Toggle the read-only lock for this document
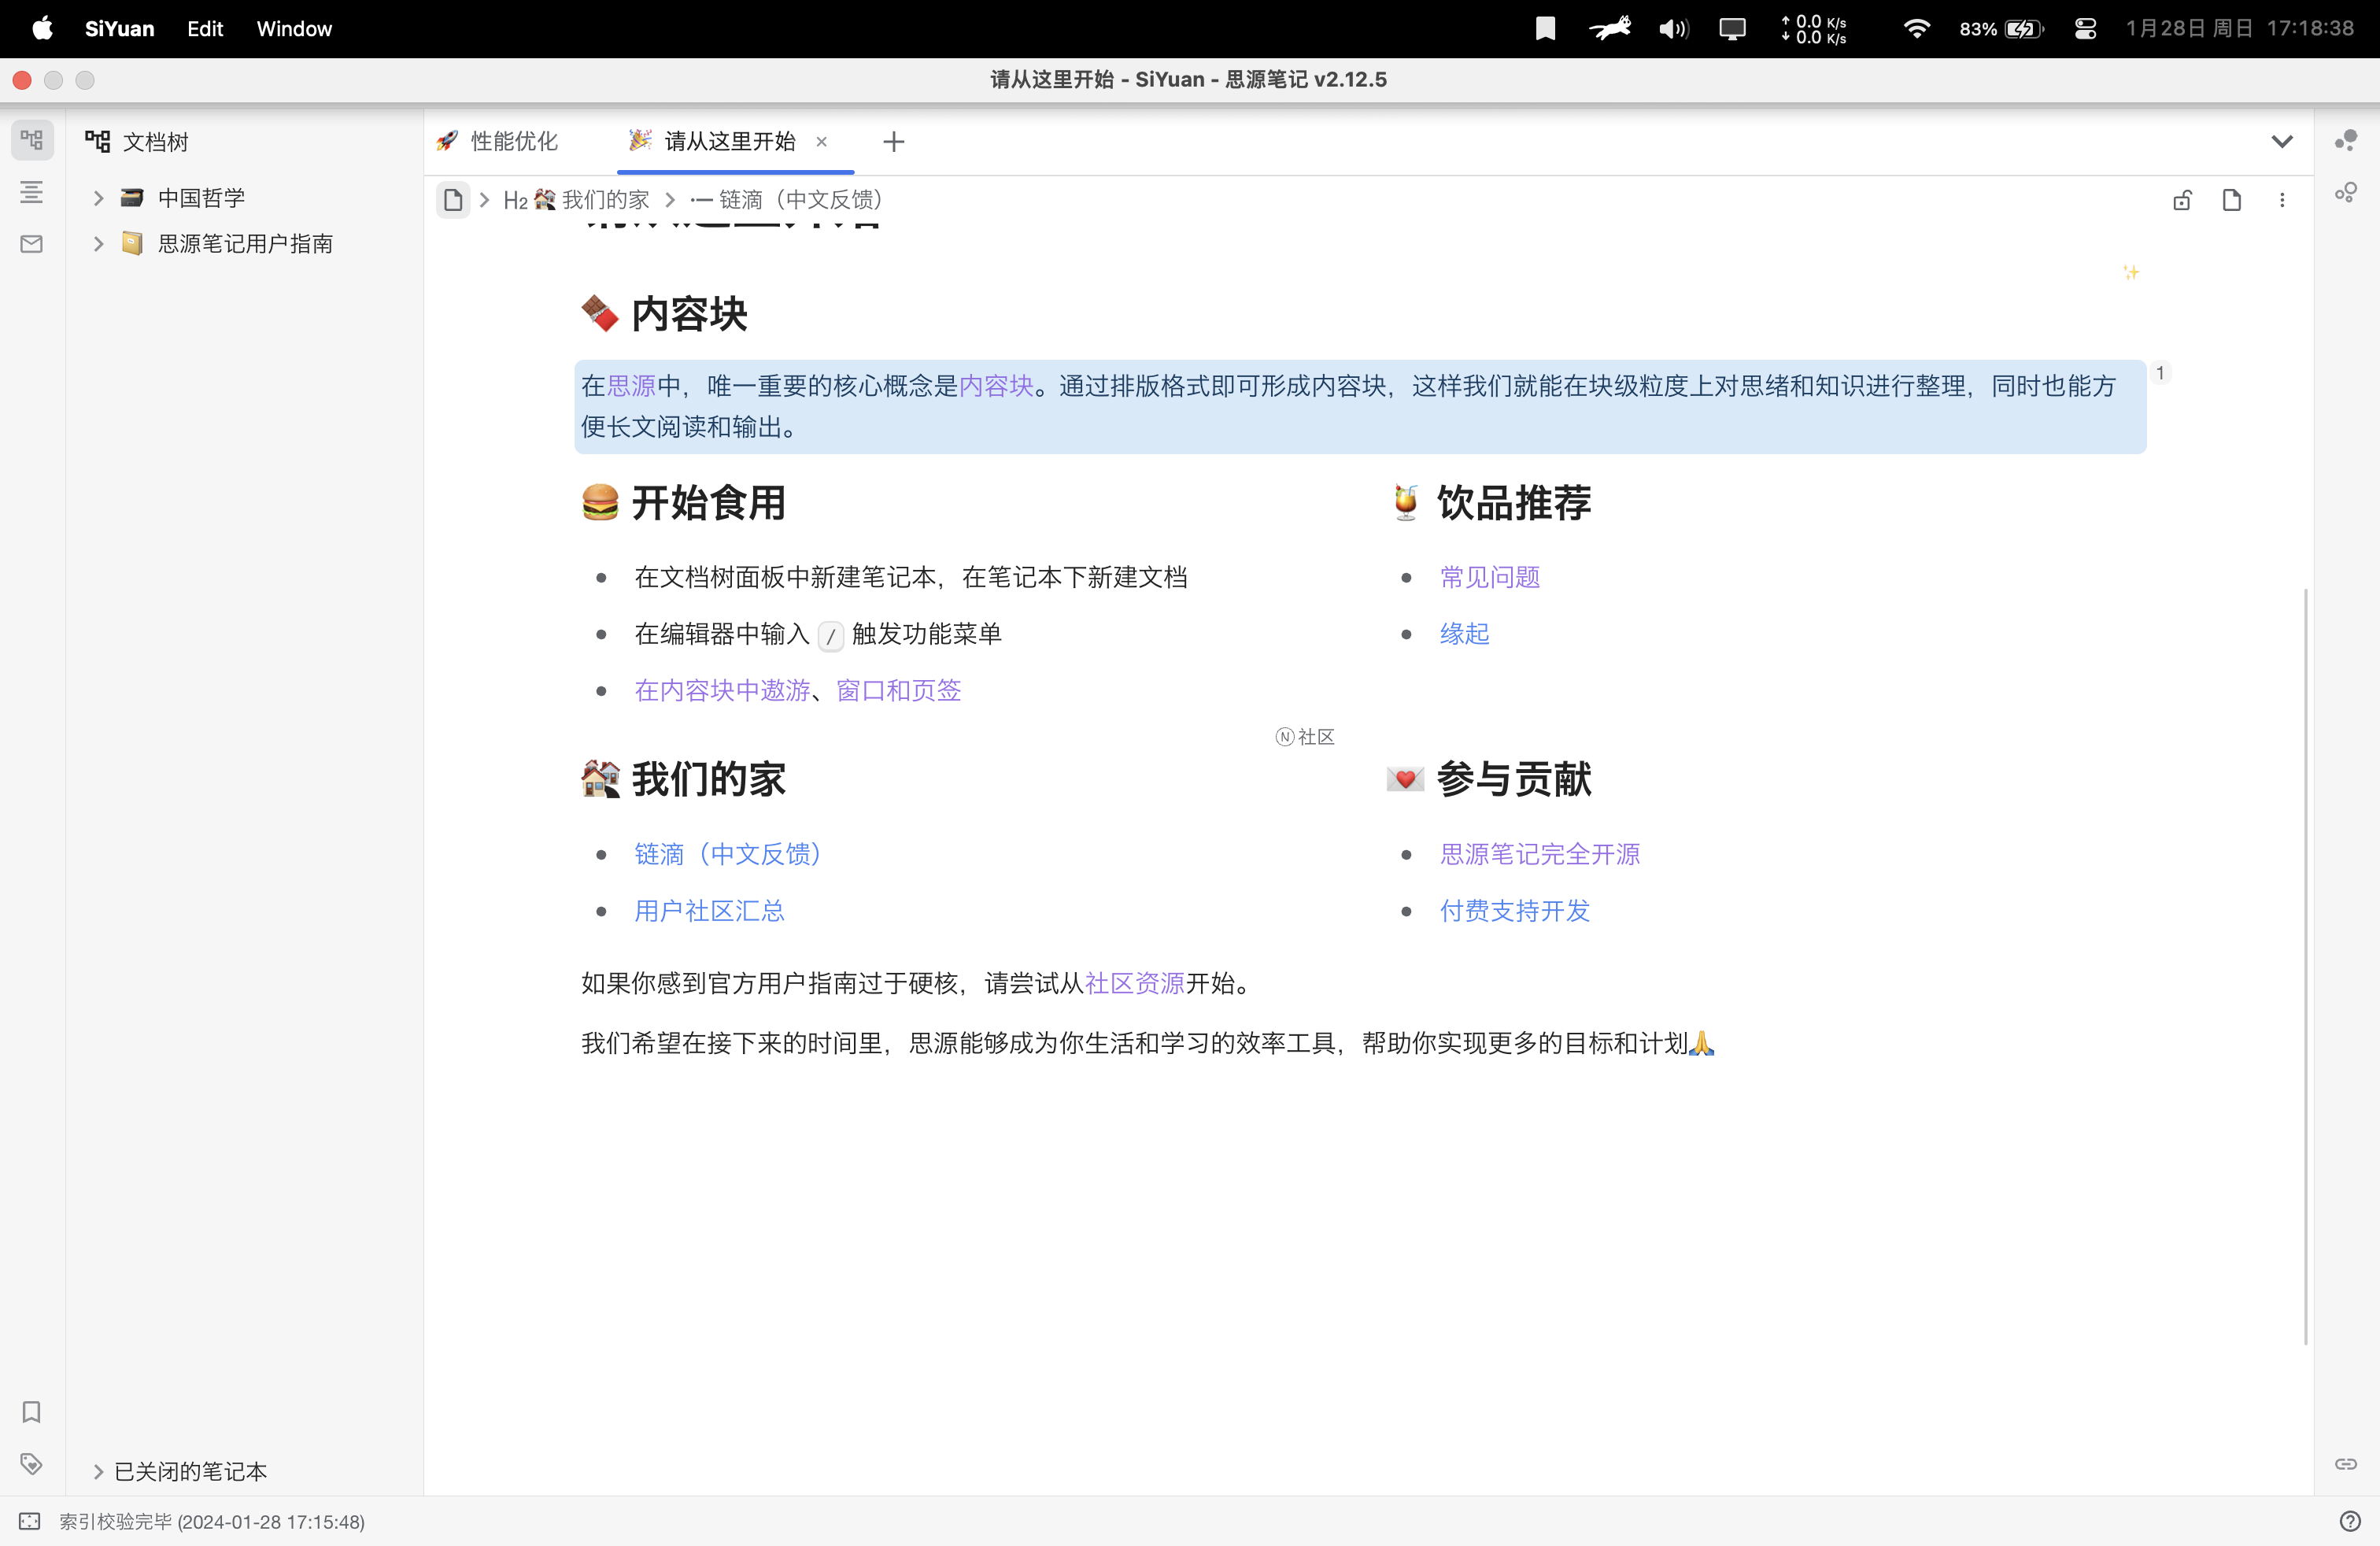2380x1546 pixels. (2182, 200)
